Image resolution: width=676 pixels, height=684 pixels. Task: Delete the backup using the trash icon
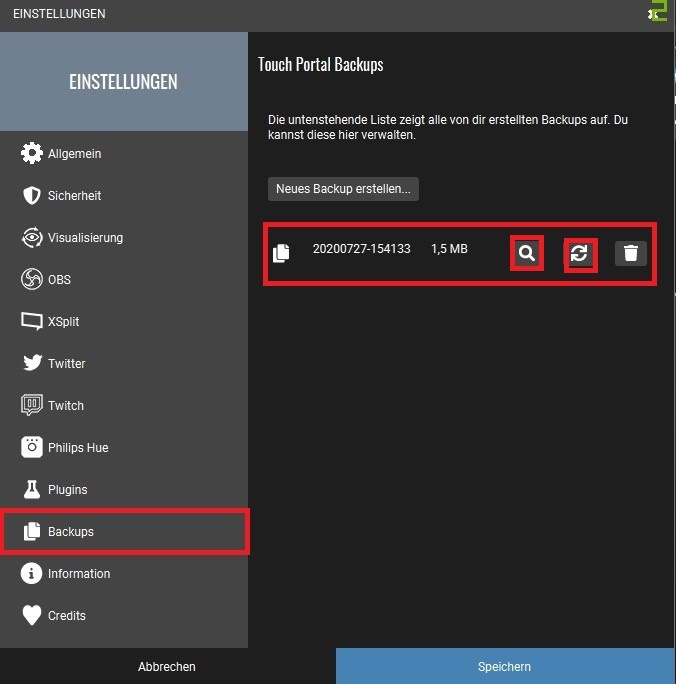631,253
